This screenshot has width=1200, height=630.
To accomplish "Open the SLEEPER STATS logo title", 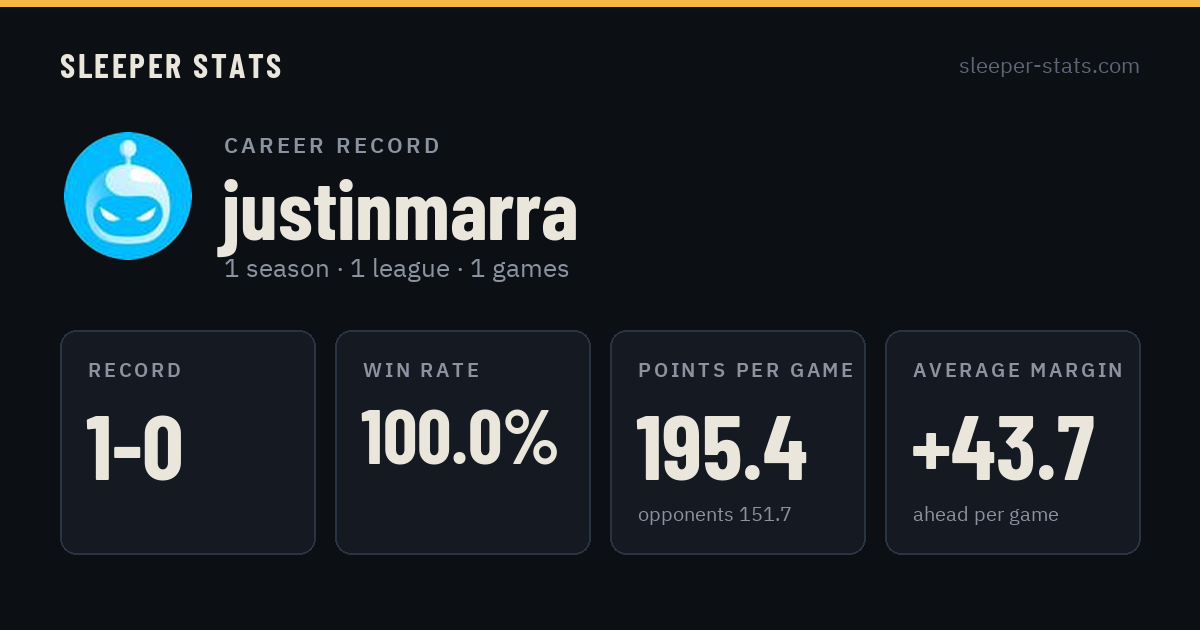I will [x=171, y=66].
